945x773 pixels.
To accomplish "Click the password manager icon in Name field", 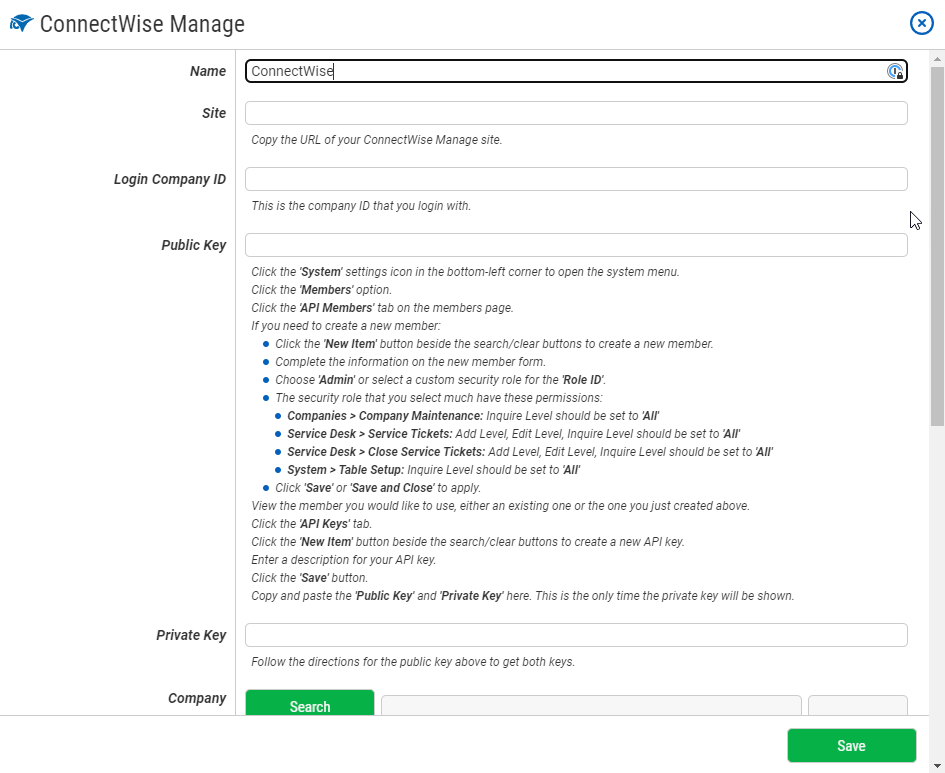I will point(895,71).
